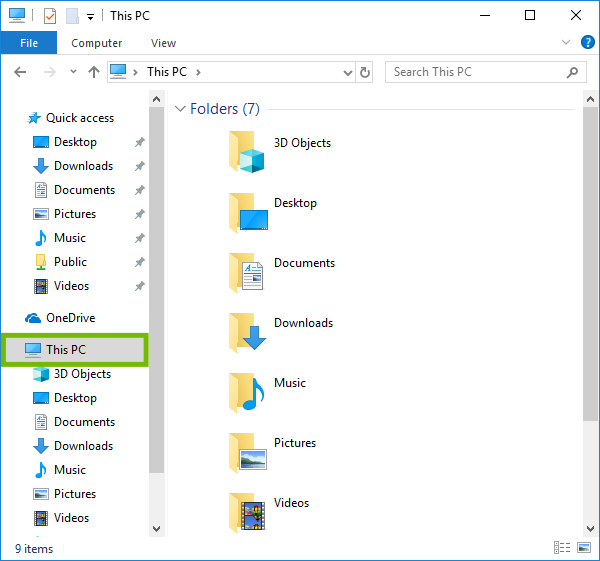Screen dimensions: 600x561
Task: Open pinned Documents under Quick access
Action: coord(85,190)
